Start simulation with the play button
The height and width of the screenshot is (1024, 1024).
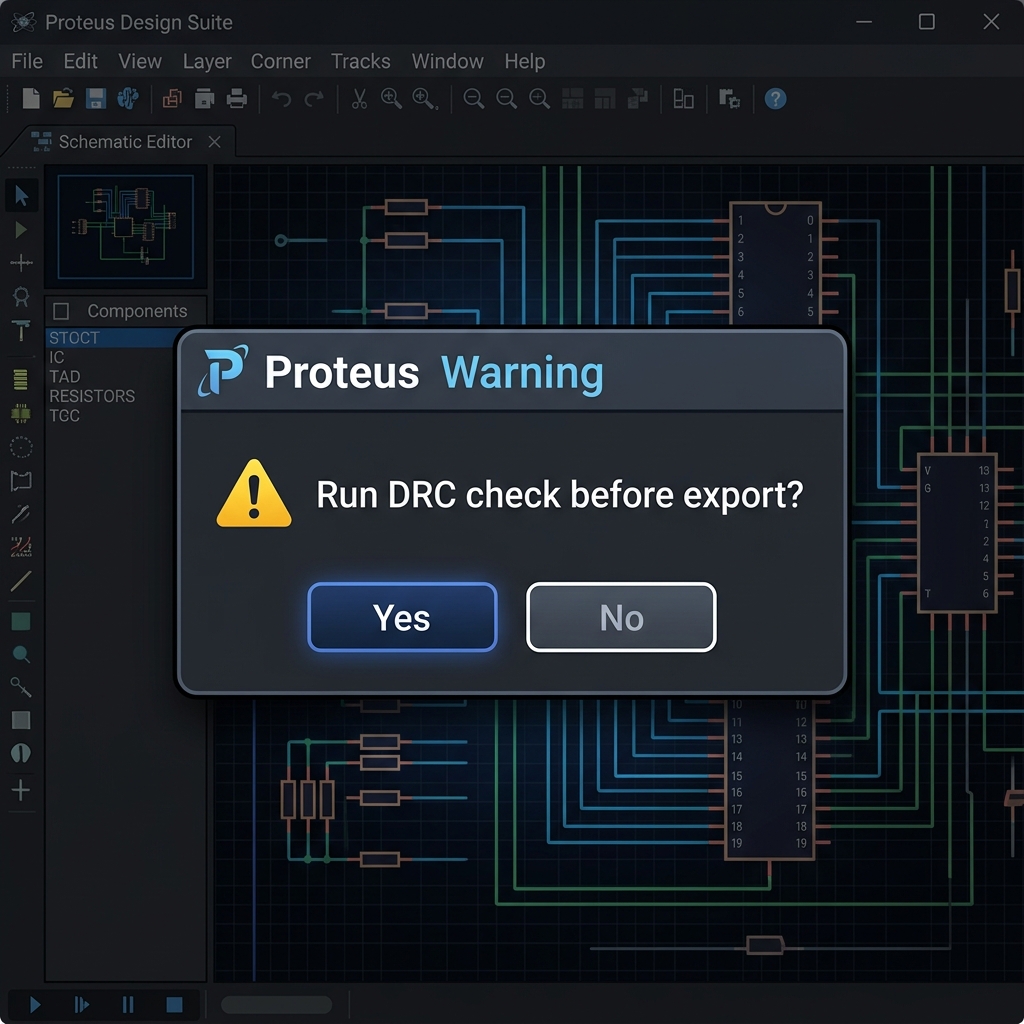click(35, 1004)
